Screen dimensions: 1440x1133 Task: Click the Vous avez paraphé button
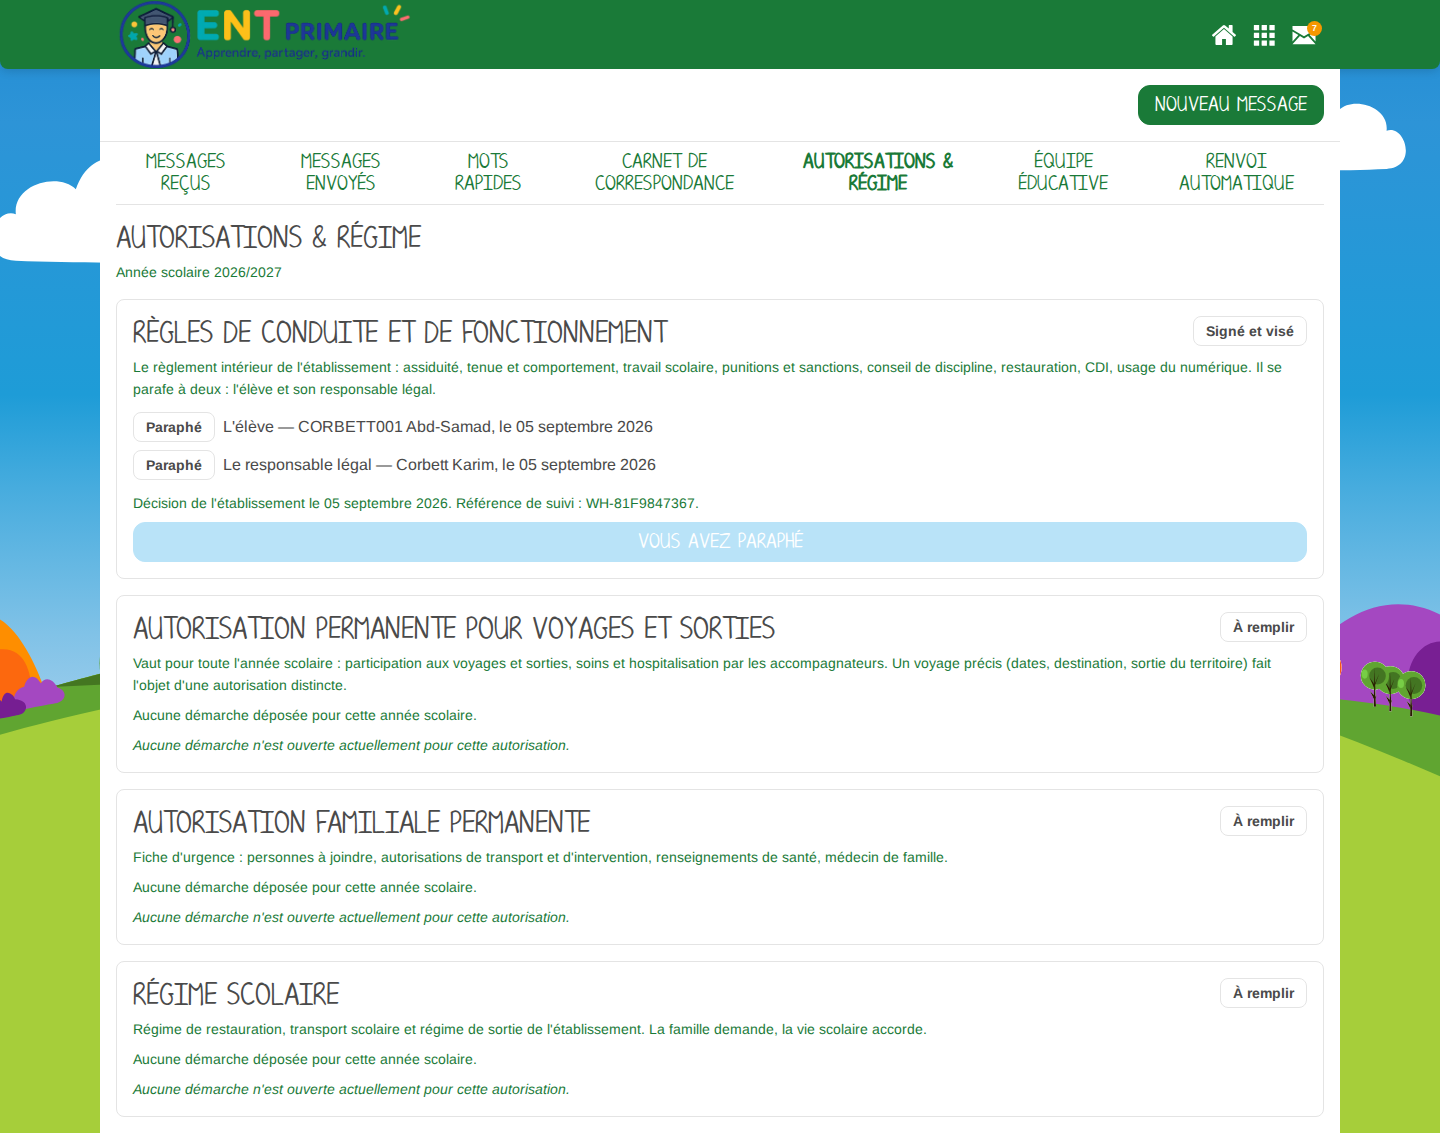[720, 542]
